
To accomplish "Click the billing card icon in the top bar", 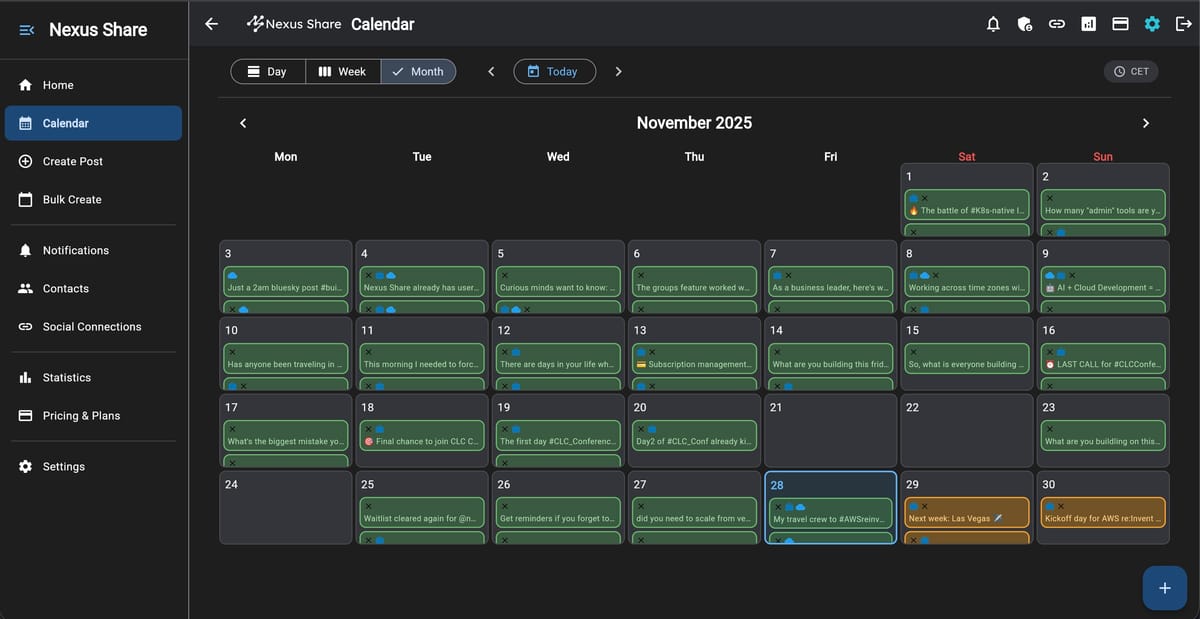I will click(1120, 23).
